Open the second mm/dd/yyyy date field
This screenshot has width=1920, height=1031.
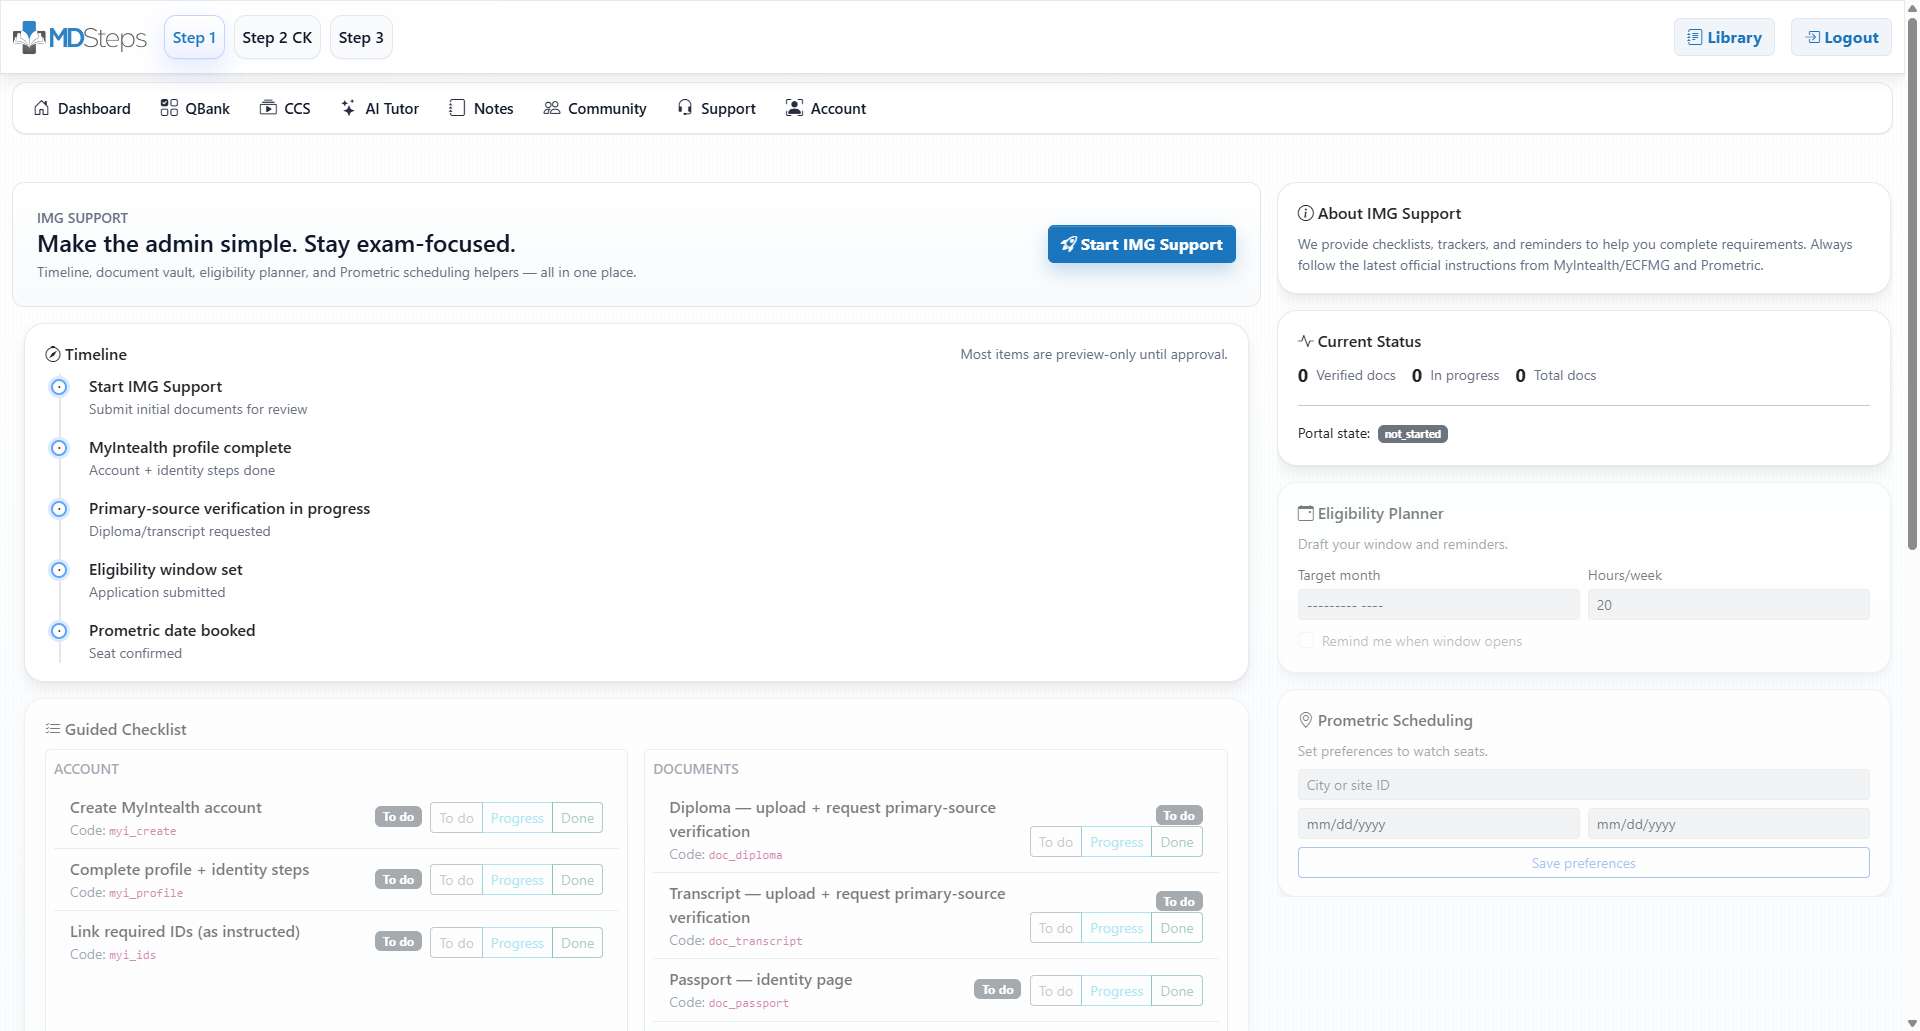point(1728,823)
